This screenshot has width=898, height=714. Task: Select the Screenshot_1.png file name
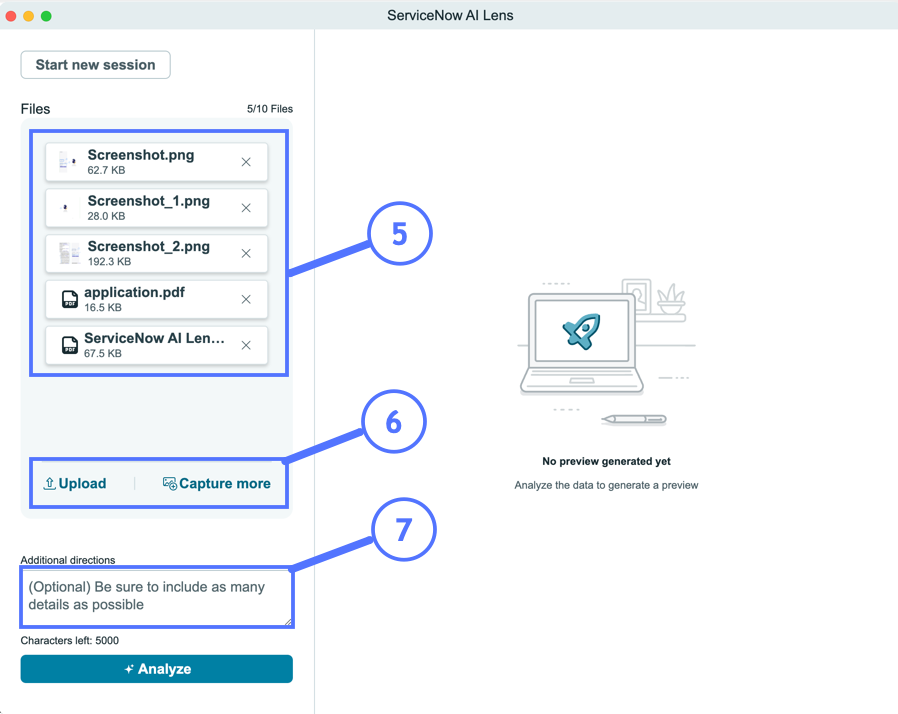click(x=148, y=201)
